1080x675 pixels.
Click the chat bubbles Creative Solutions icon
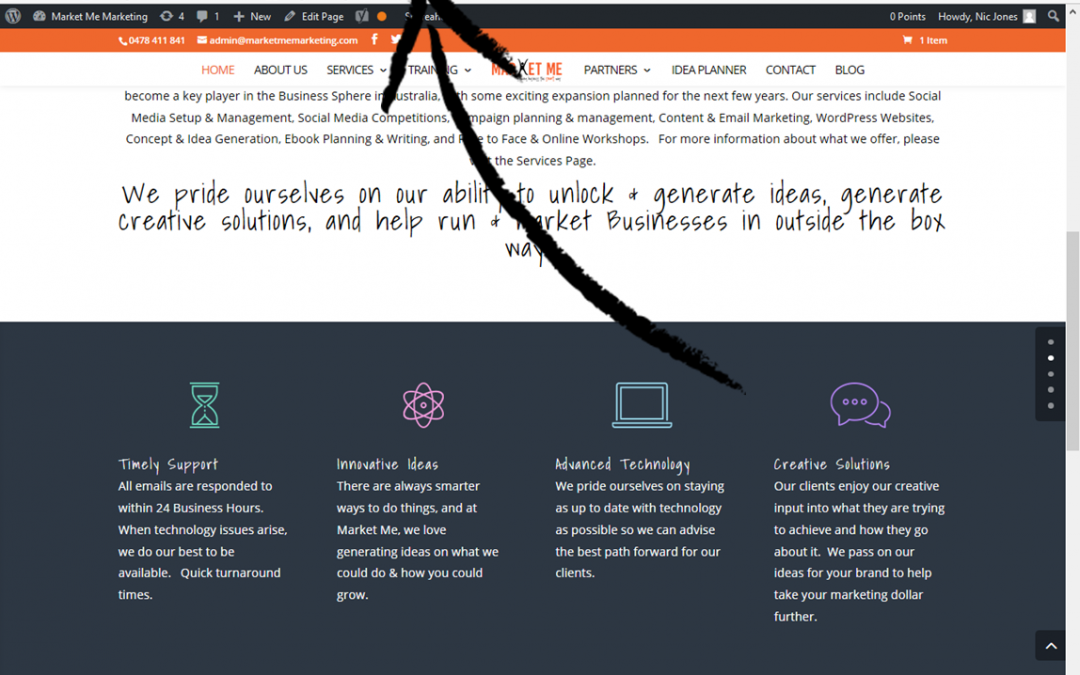tap(860, 405)
